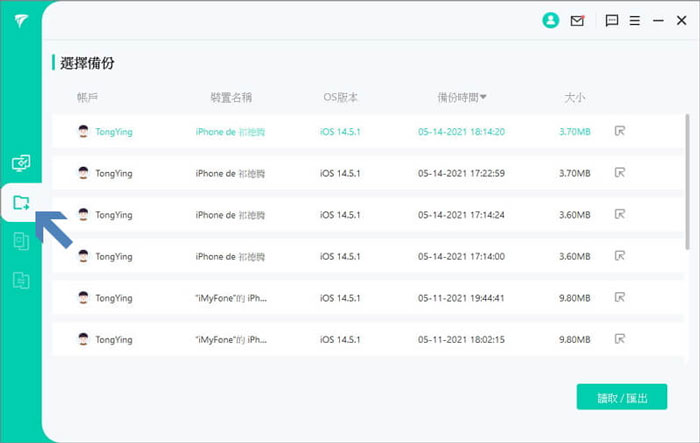The height and width of the screenshot is (443, 700).
Task: Select device name in 17:14:24 row
Action: (x=230, y=215)
